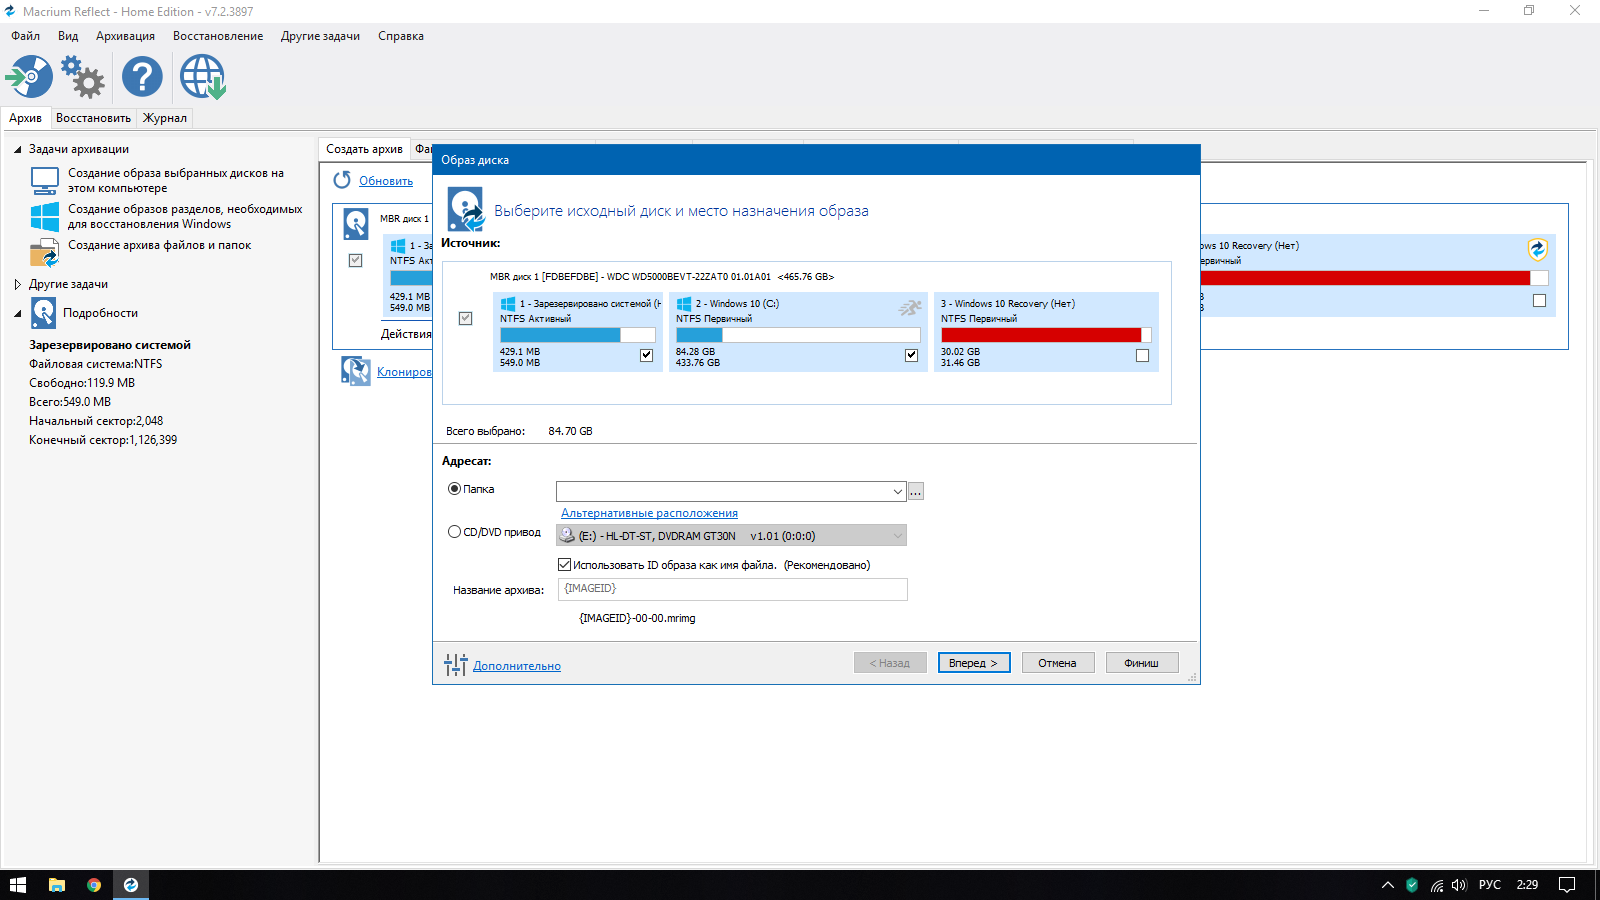
Task: Click the blue question mark help icon
Action: coord(142,77)
